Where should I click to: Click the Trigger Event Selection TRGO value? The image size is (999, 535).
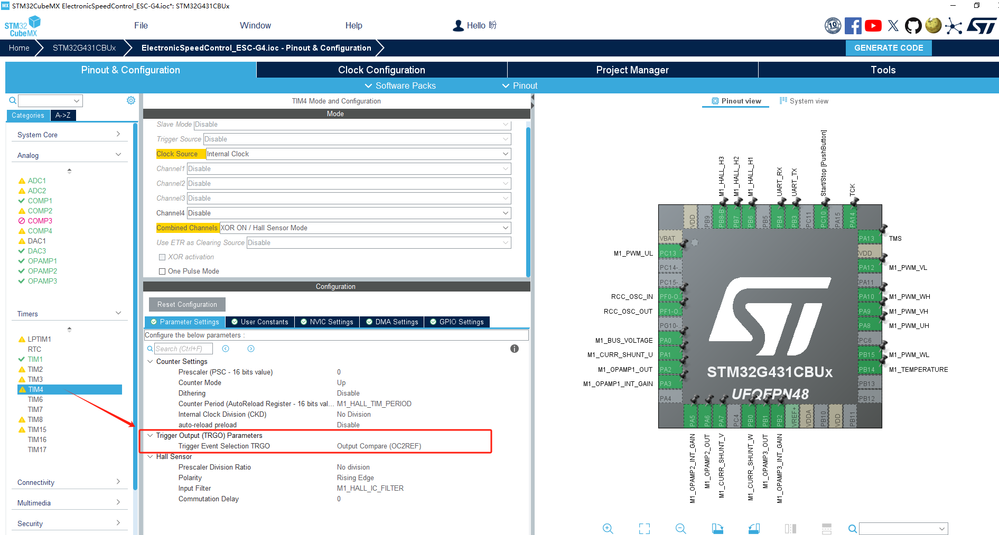[x=378, y=446]
